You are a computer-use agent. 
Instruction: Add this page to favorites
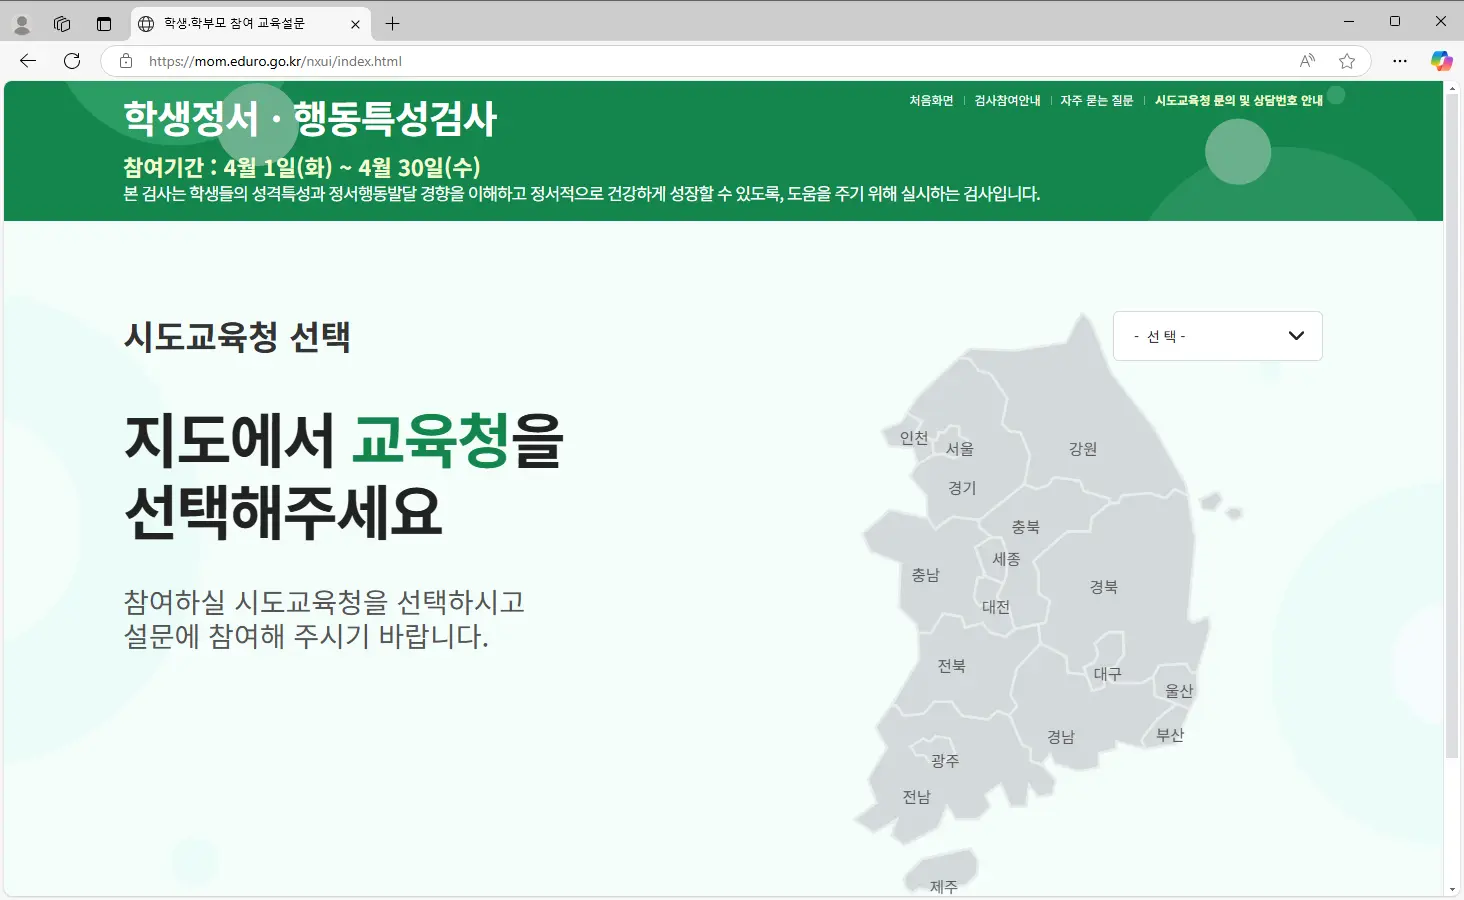1347,61
